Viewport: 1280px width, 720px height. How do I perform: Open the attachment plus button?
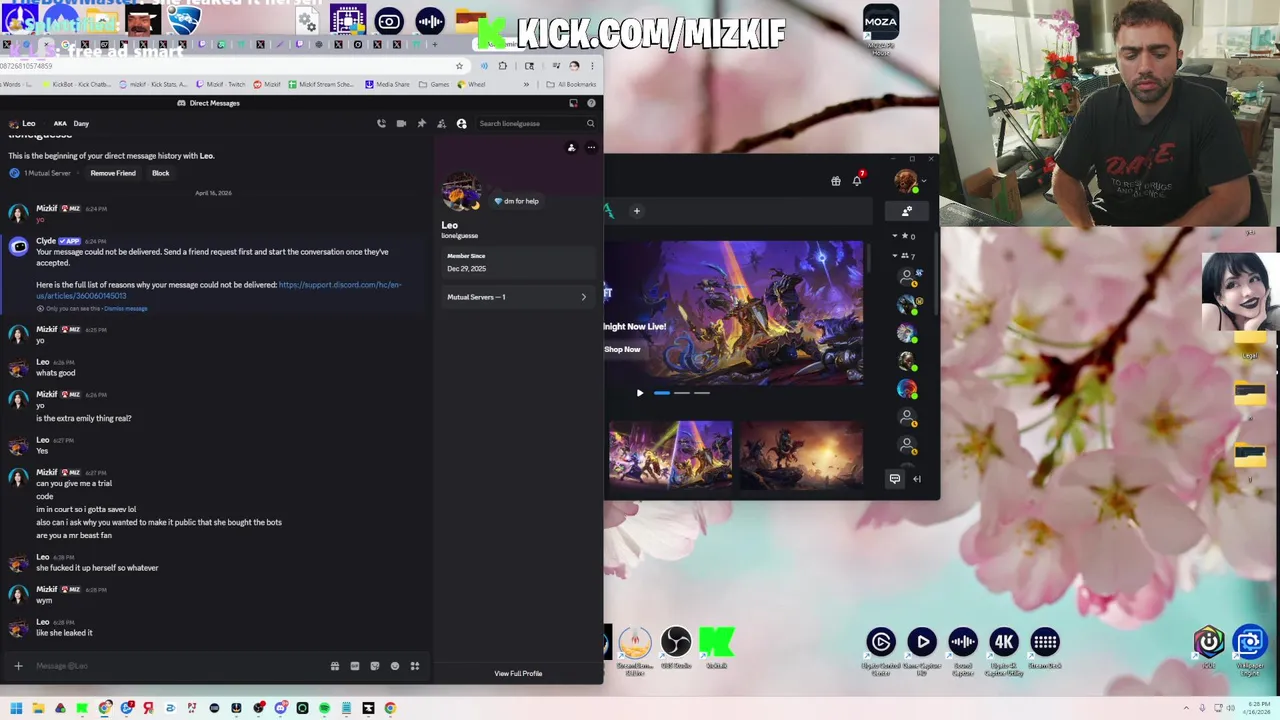[18, 666]
